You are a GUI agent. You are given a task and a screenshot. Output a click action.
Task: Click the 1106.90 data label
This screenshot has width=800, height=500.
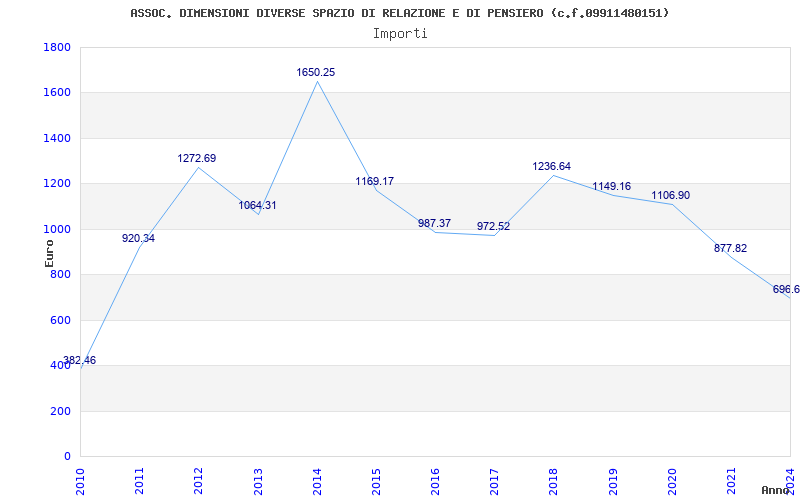[x=670, y=196]
